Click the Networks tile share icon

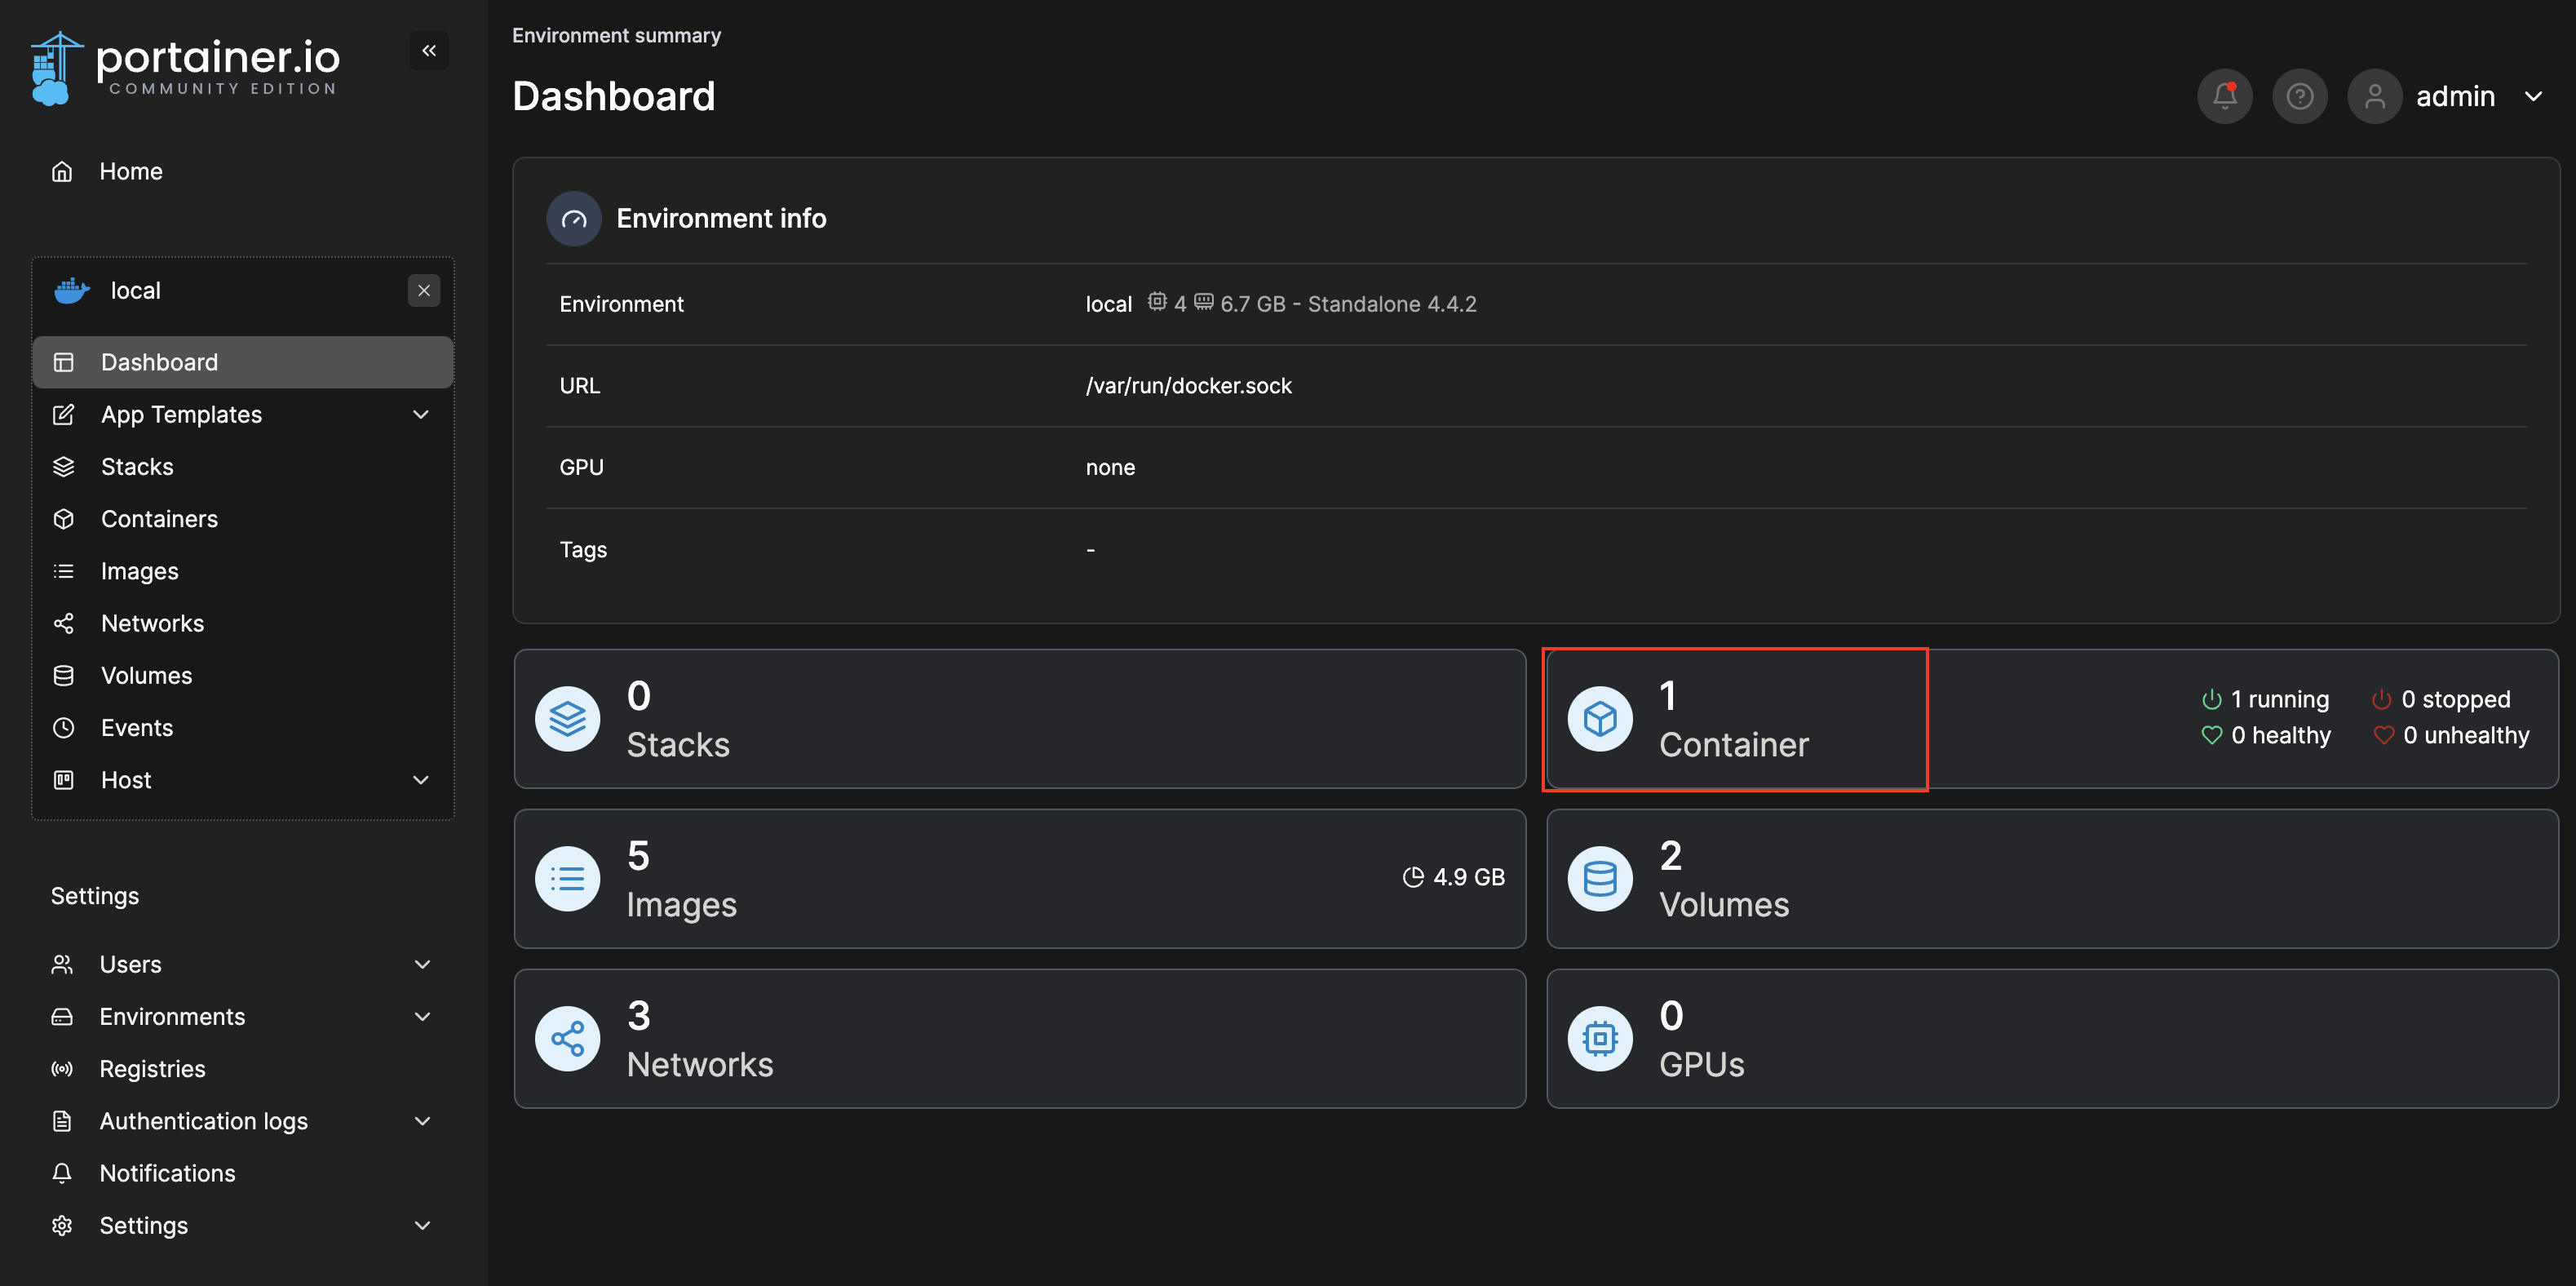[567, 1039]
